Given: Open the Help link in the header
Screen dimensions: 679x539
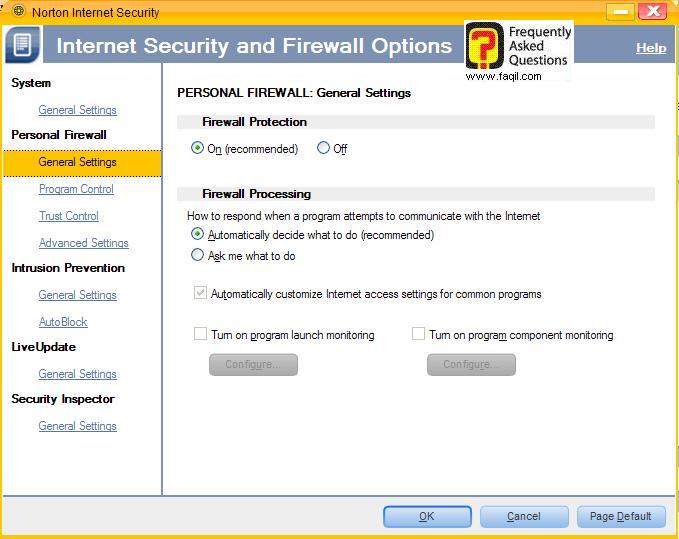Looking at the screenshot, I should pyautogui.click(x=651, y=48).
